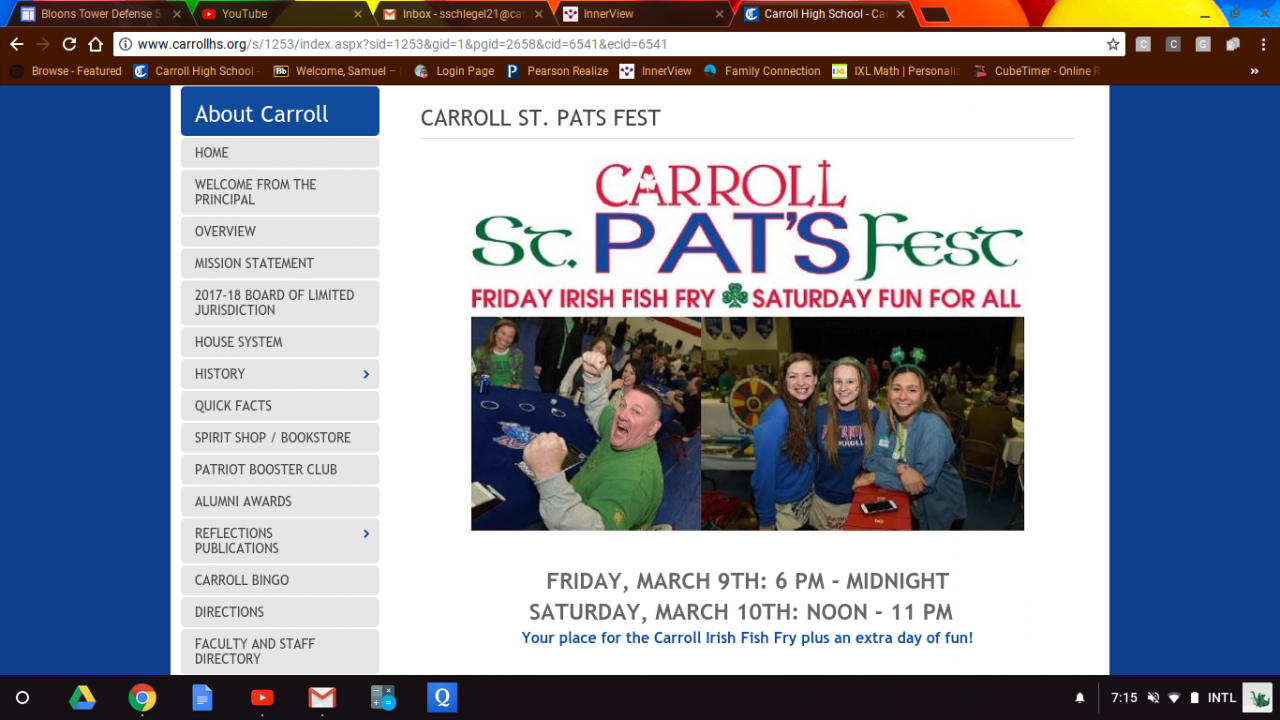Check the battery icon in system tray

point(1194,698)
